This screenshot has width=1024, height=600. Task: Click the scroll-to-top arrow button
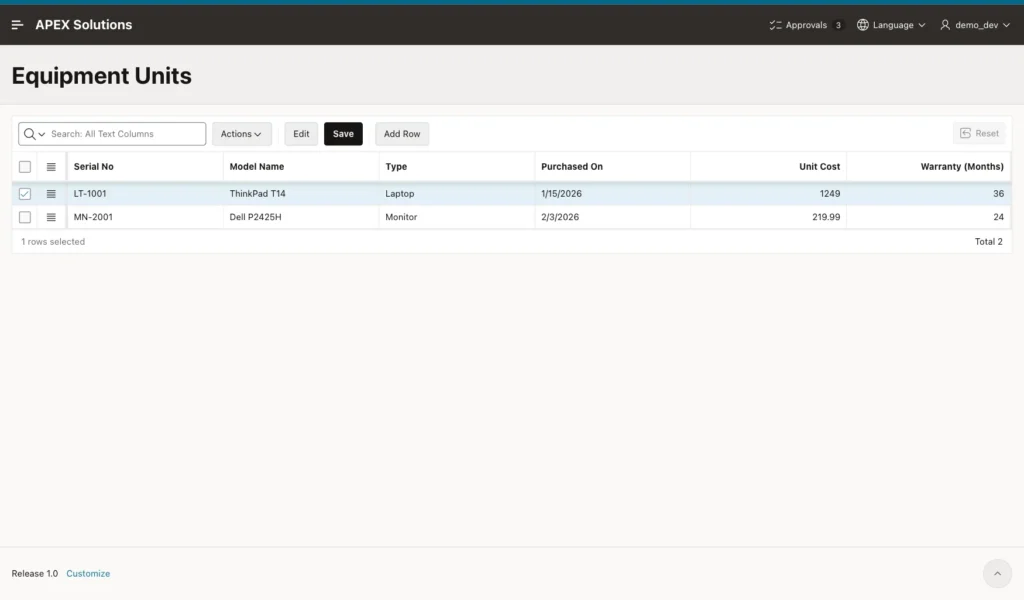click(997, 574)
